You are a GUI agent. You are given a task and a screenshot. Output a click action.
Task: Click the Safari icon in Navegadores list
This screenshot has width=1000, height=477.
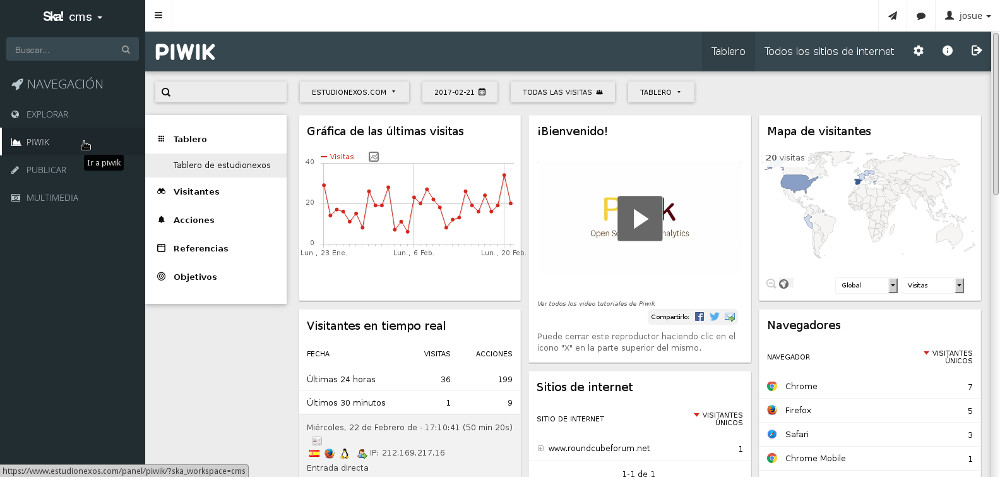click(x=772, y=434)
